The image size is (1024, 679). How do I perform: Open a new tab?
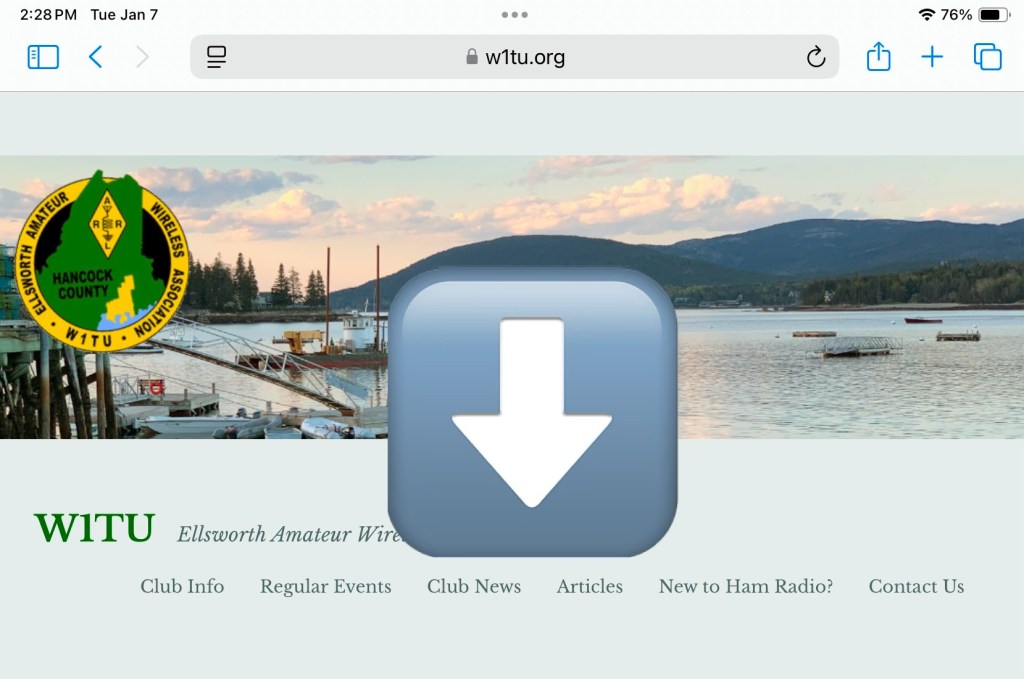point(932,57)
